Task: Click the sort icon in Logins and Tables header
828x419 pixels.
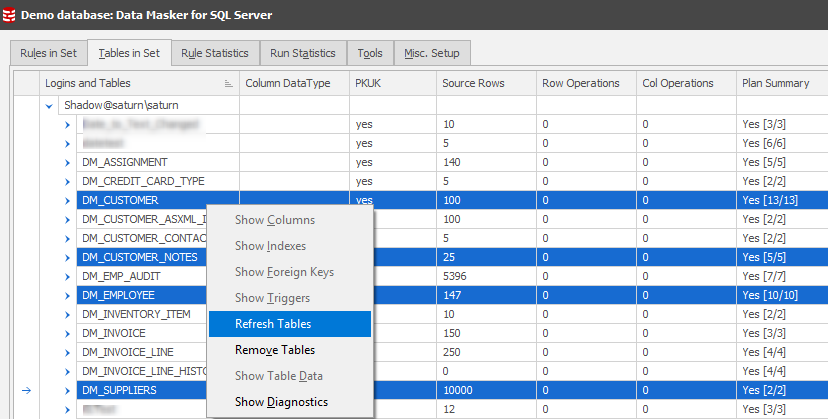Action: click(228, 84)
